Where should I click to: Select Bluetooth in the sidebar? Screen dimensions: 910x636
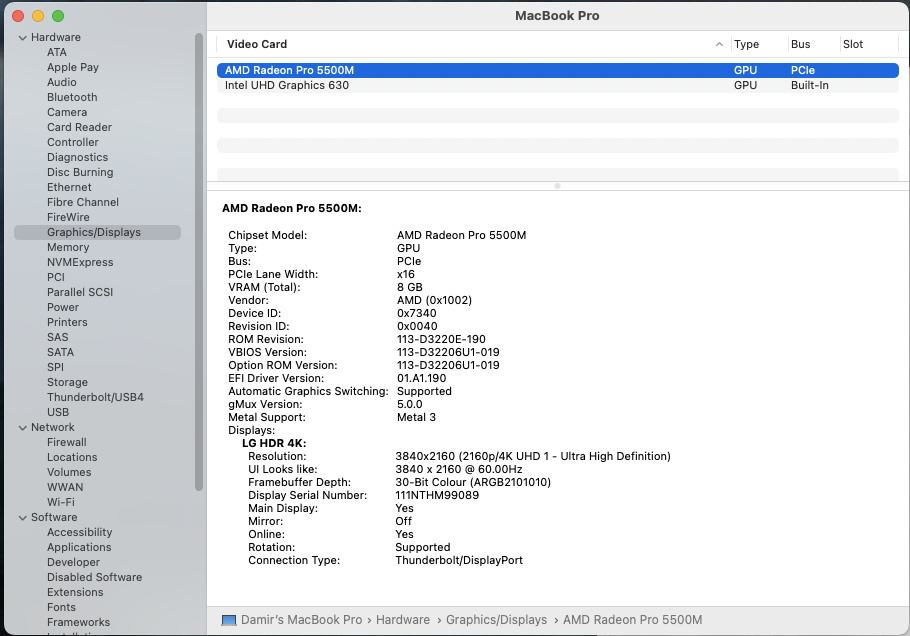[72, 97]
